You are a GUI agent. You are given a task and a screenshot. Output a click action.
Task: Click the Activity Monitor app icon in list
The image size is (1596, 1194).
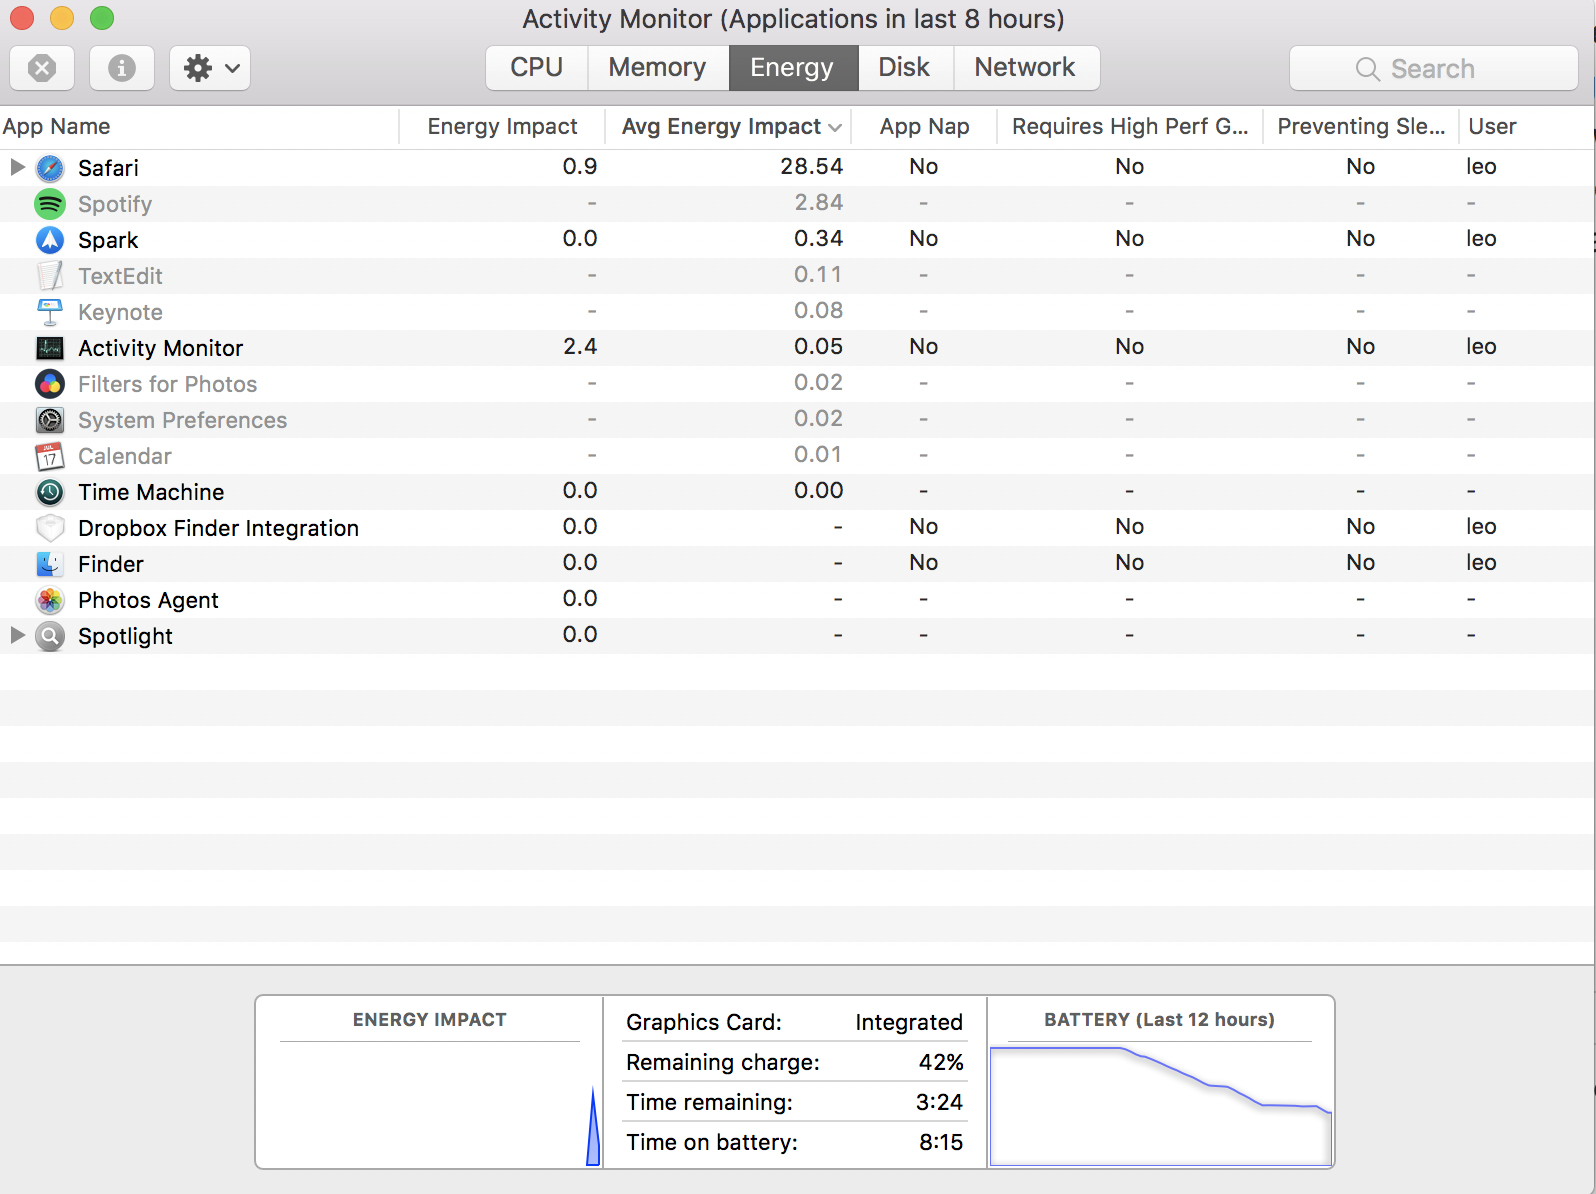pyautogui.click(x=50, y=348)
